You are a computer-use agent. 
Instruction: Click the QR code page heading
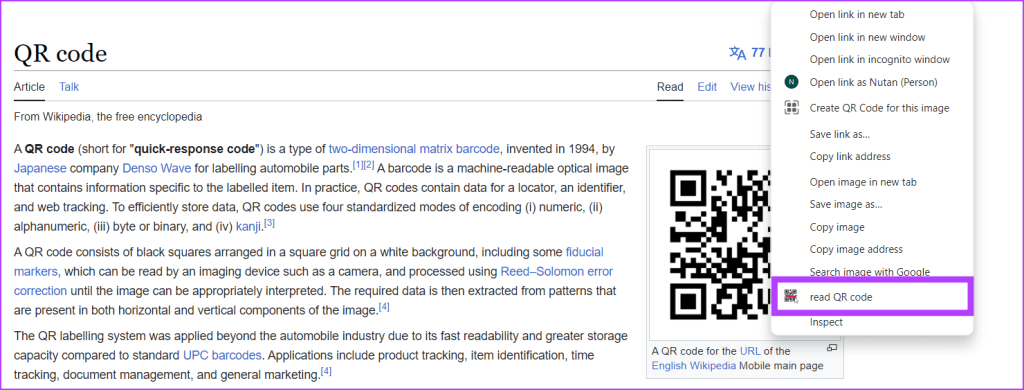coord(60,54)
